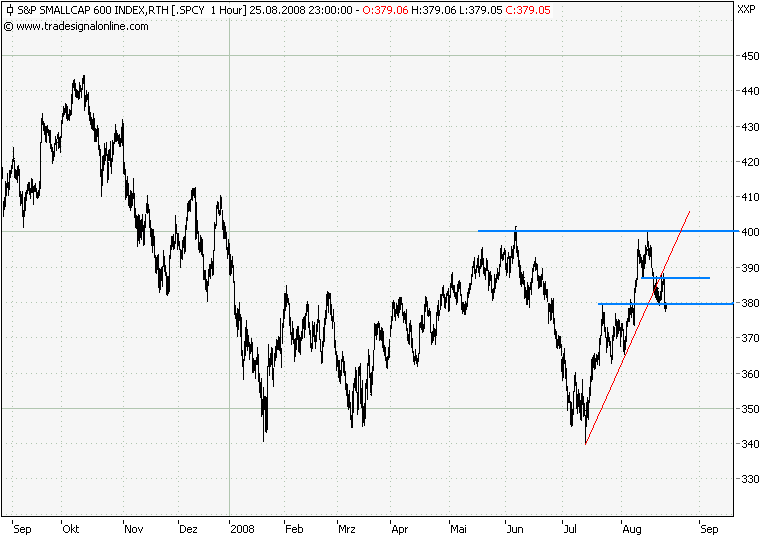Click the 390 price axis label
Image resolution: width=769 pixels, height=536 pixels.
(750, 268)
